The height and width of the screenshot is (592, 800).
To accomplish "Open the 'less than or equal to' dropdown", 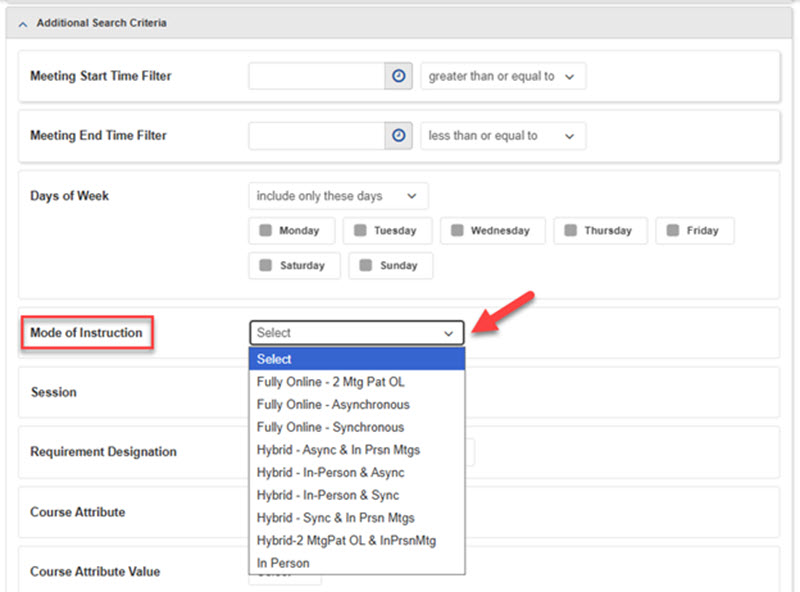I will 502,136.
